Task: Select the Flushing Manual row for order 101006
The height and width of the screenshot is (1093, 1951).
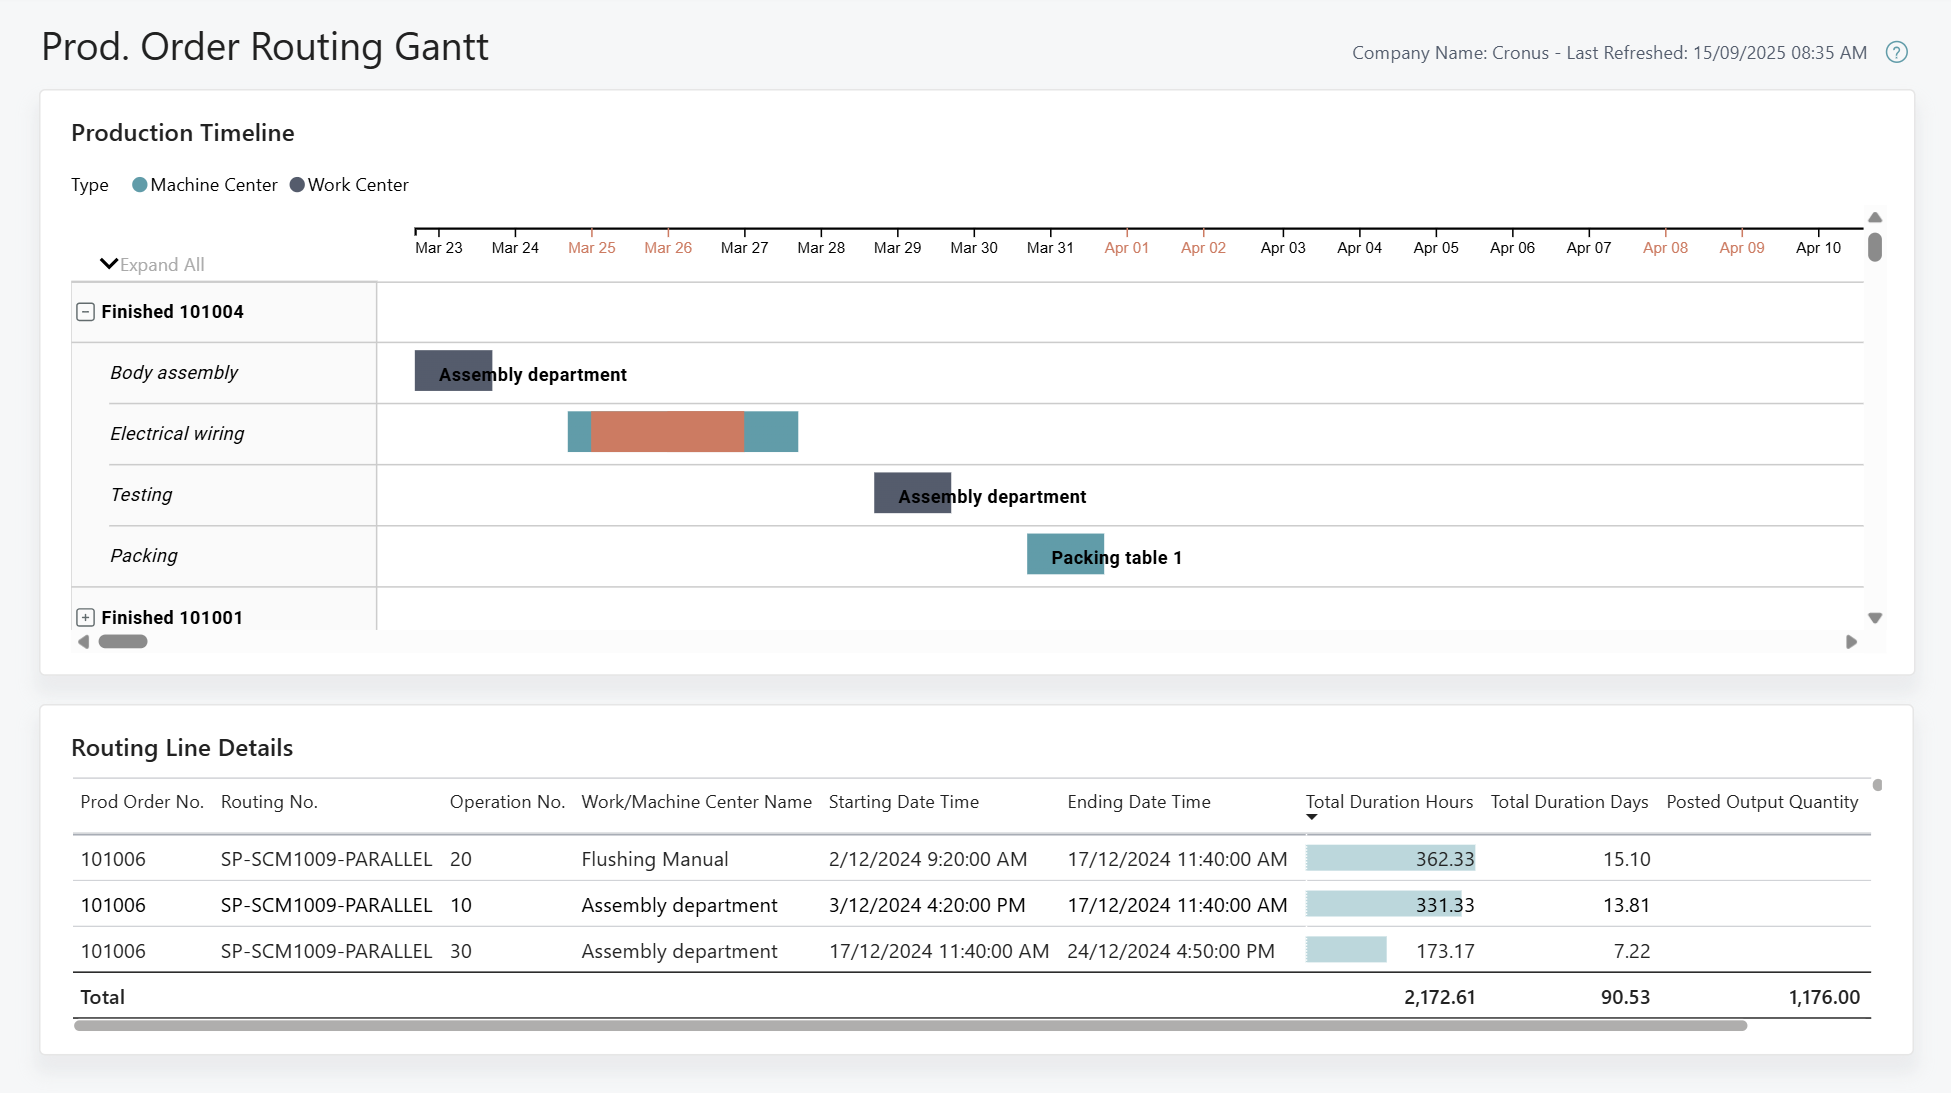Action: (655, 858)
